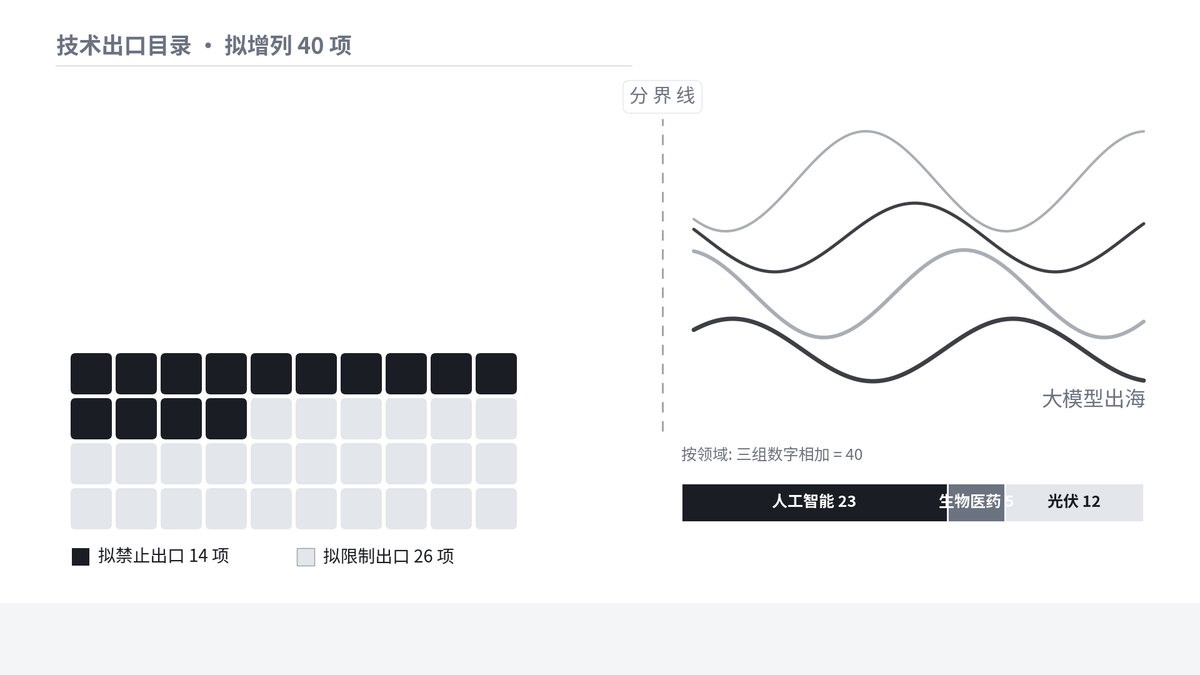
Task: Click the last black square in top row
Action: [x=496, y=373]
